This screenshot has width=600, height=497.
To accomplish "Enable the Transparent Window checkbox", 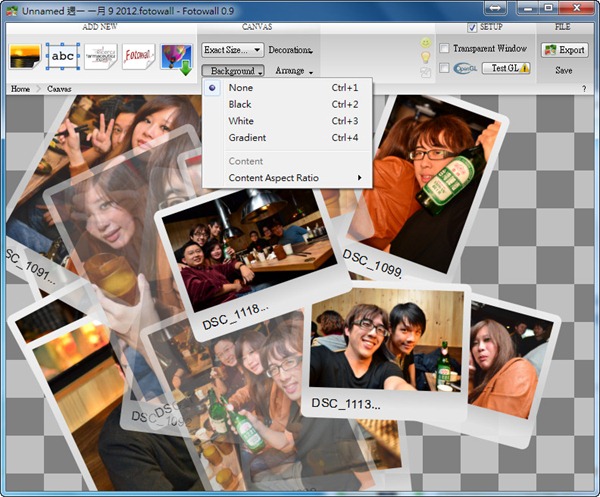I will point(444,48).
